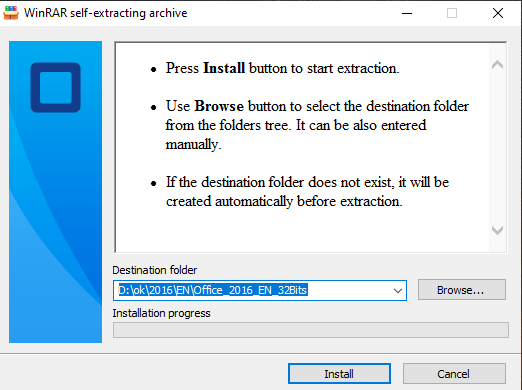The width and height of the screenshot is (522, 390).
Task: Cancel the extraction dialog
Action: [x=454, y=374]
